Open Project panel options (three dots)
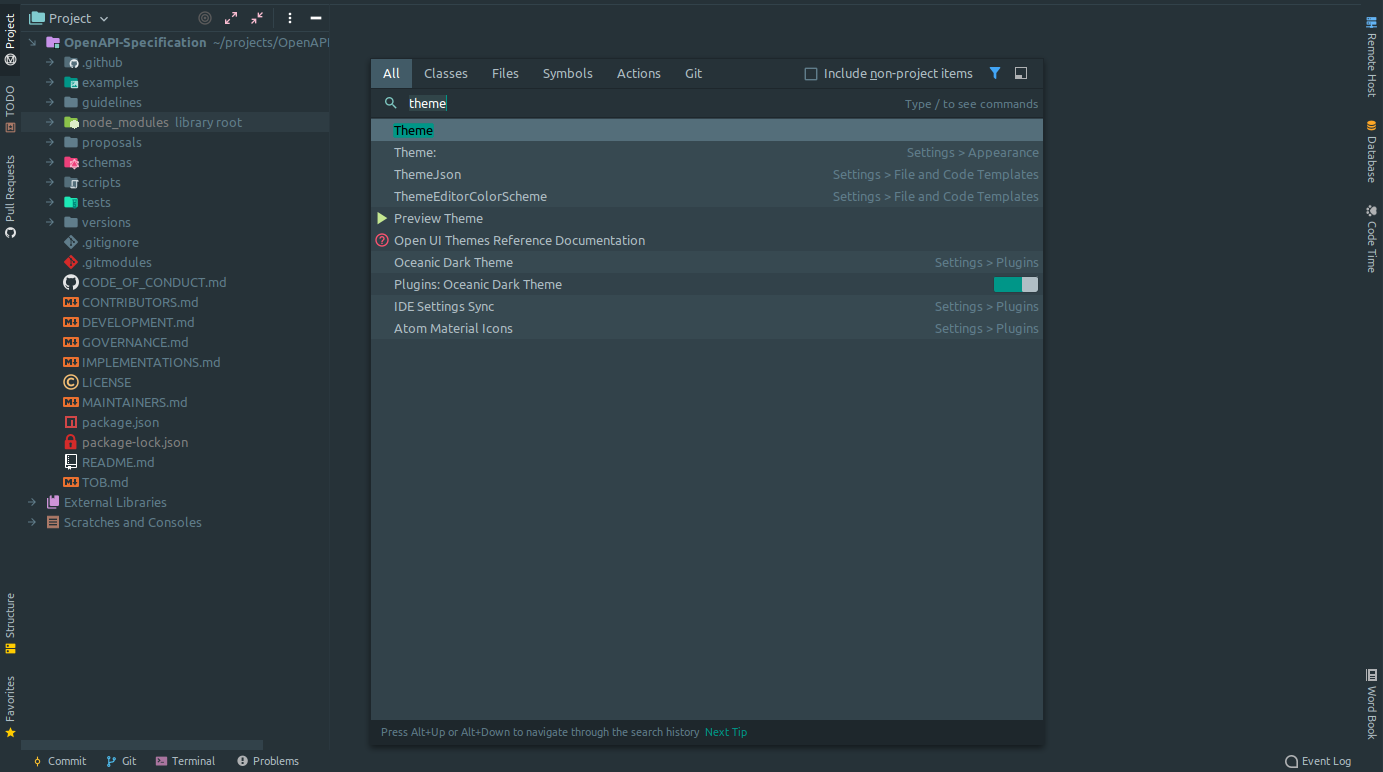Screen dimensions: 1383x772 click(290, 18)
